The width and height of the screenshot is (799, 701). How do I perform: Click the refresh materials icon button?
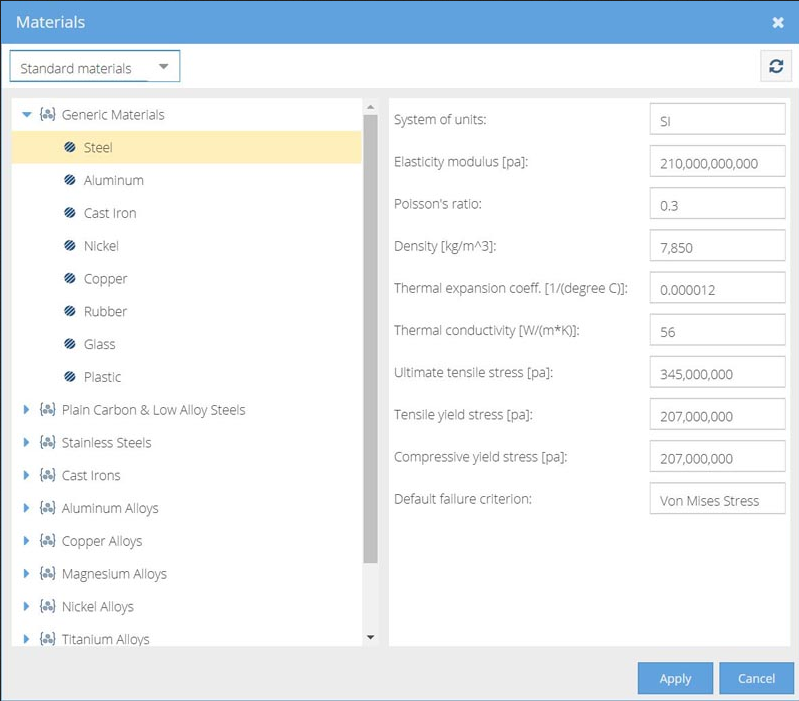click(x=775, y=67)
